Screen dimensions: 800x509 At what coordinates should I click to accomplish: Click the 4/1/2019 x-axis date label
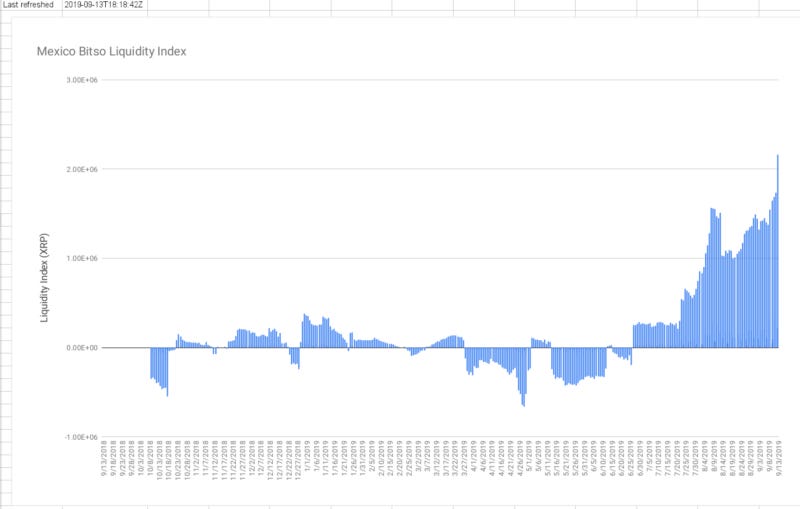473,456
